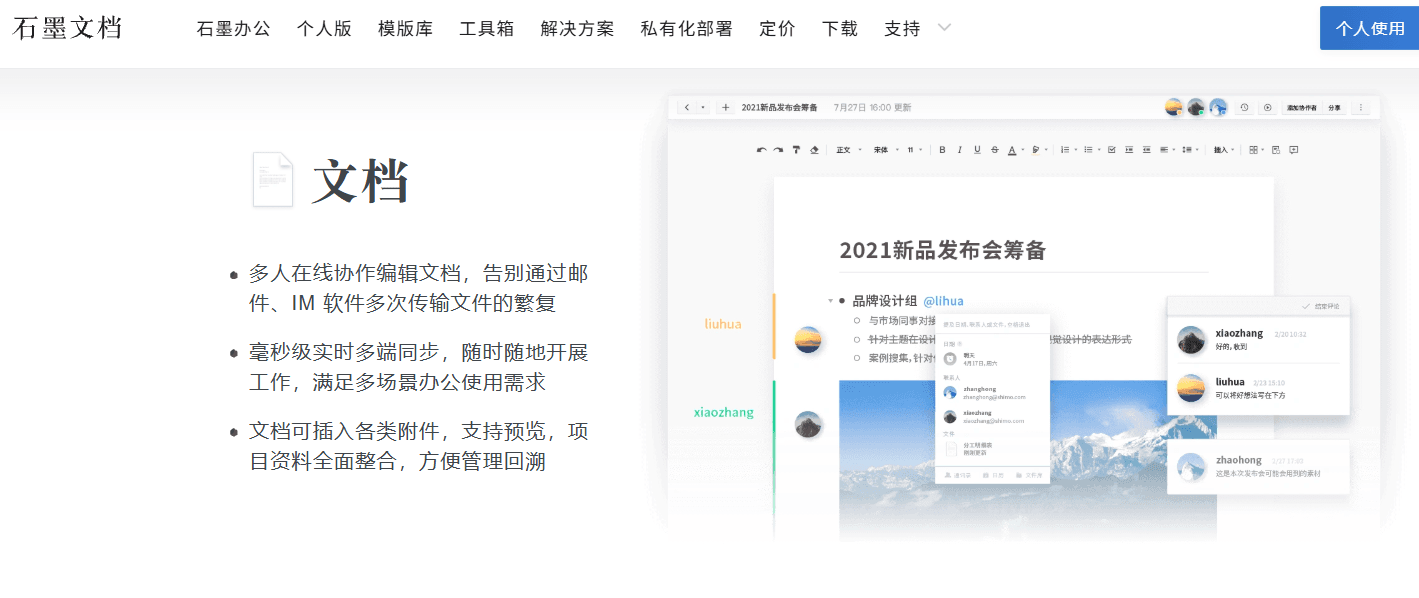Open the line spacing options
Image resolution: width=1419 pixels, height=598 pixels.
tap(1187, 150)
